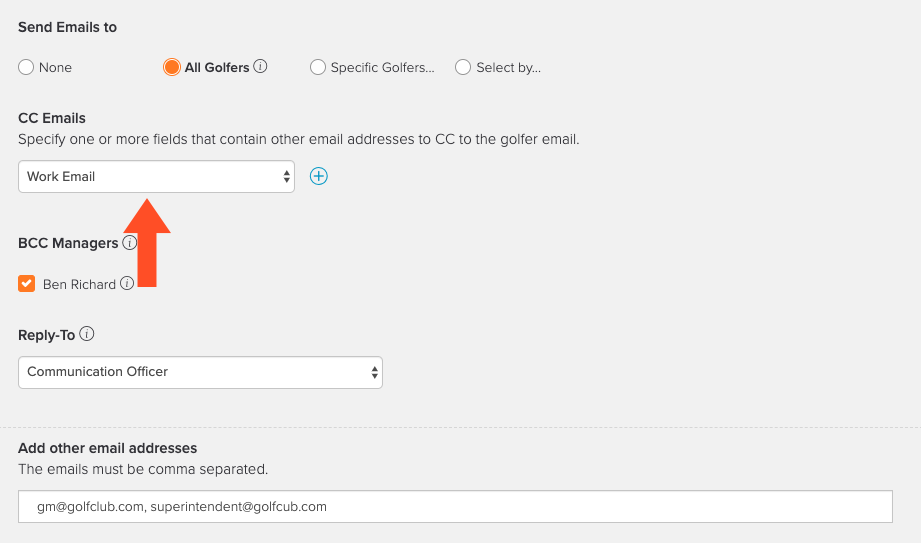Open the Reply-To info icon
The width and height of the screenshot is (921, 543).
pos(86,334)
